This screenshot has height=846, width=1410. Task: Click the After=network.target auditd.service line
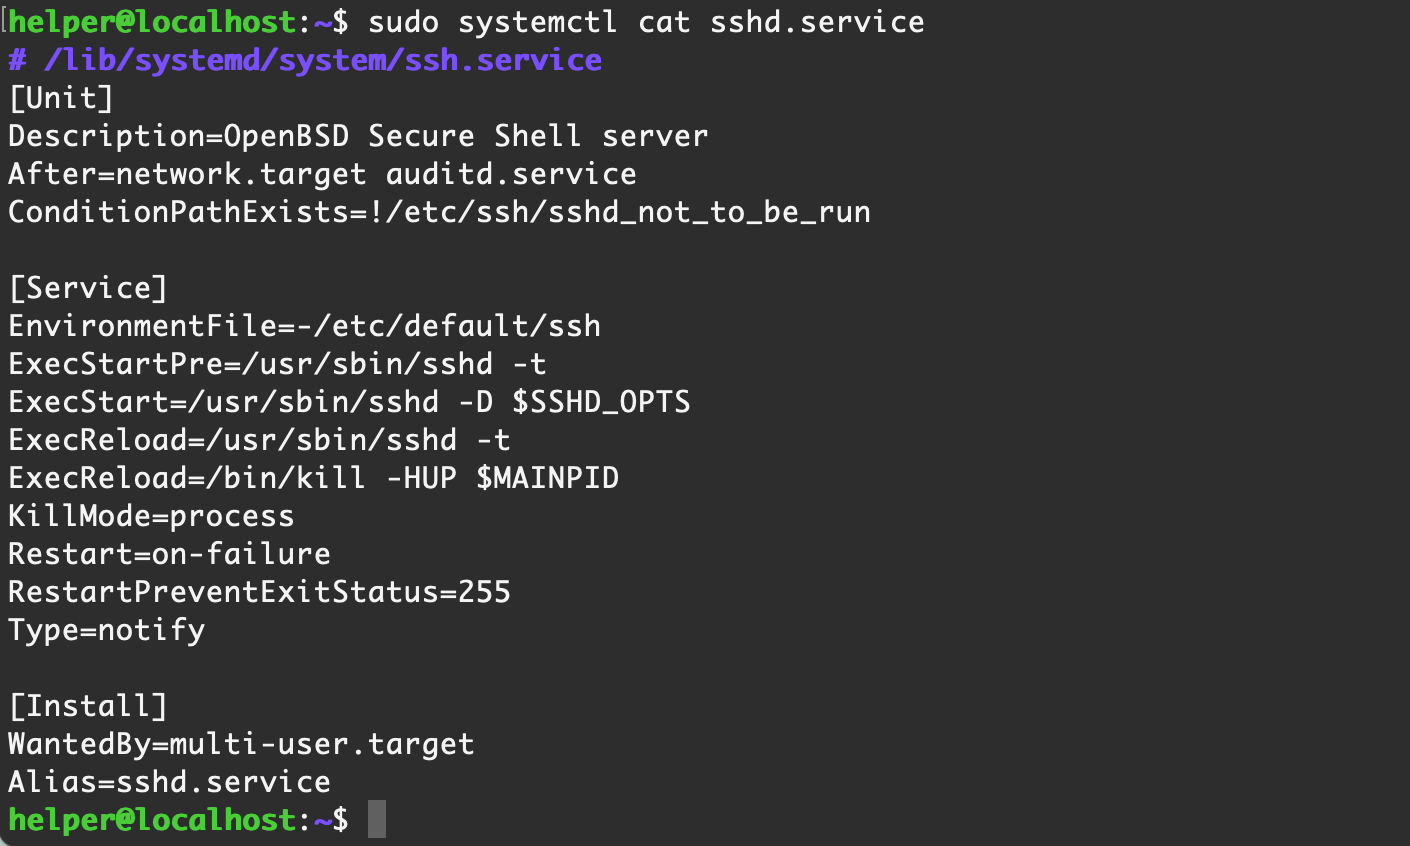coord(322,174)
